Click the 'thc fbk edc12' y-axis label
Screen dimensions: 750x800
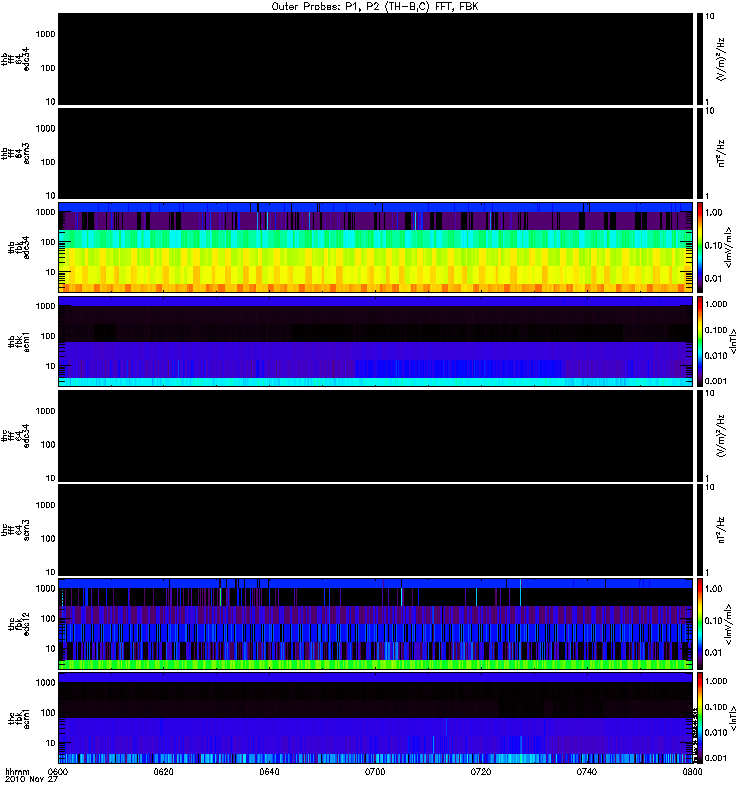(19, 623)
